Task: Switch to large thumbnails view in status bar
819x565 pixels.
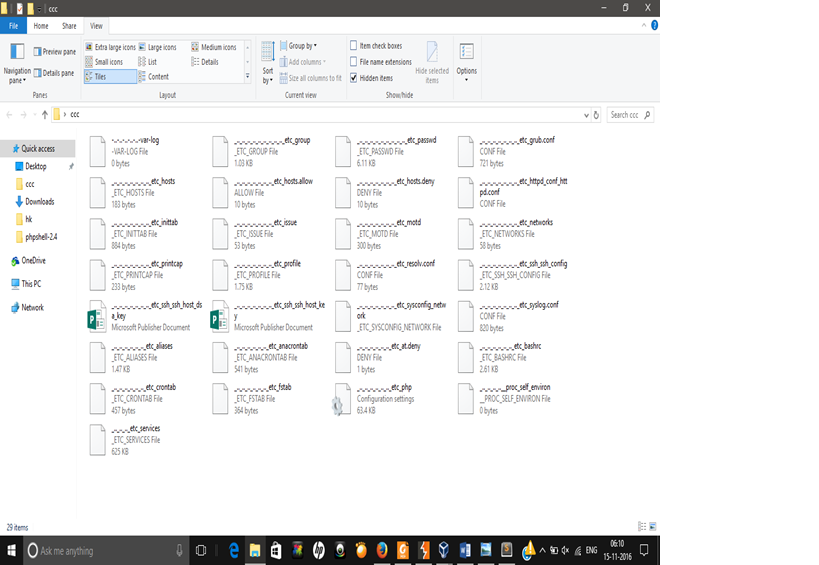Action: coord(652,526)
